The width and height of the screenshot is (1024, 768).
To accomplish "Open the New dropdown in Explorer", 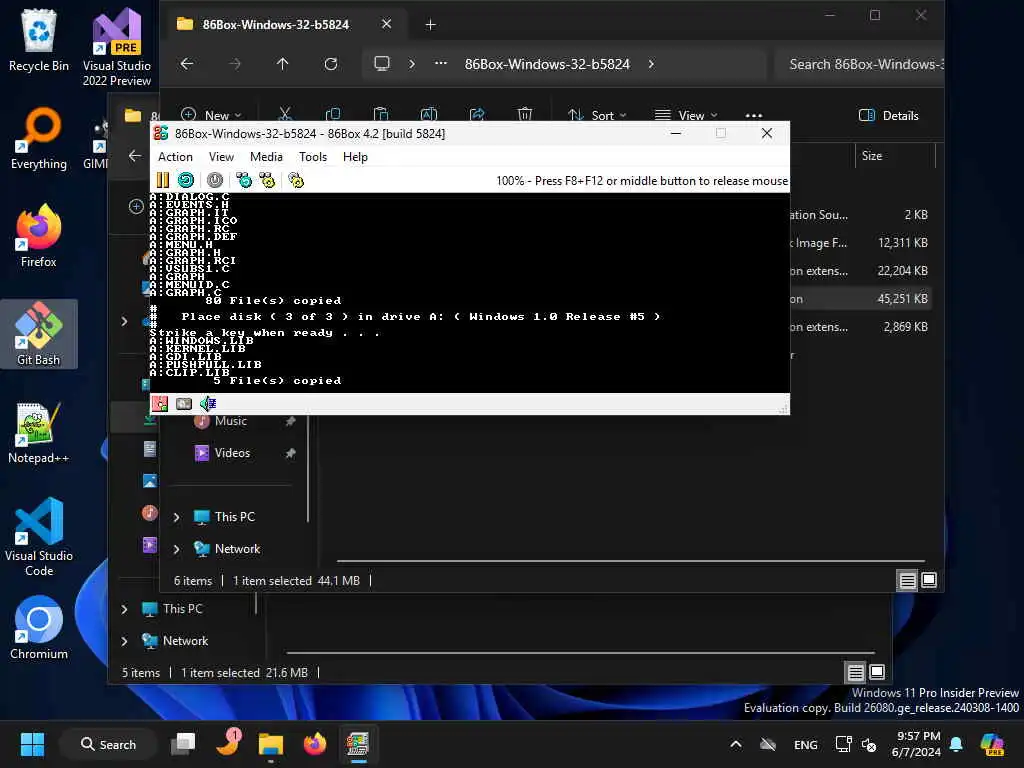I will click(x=211, y=115).
